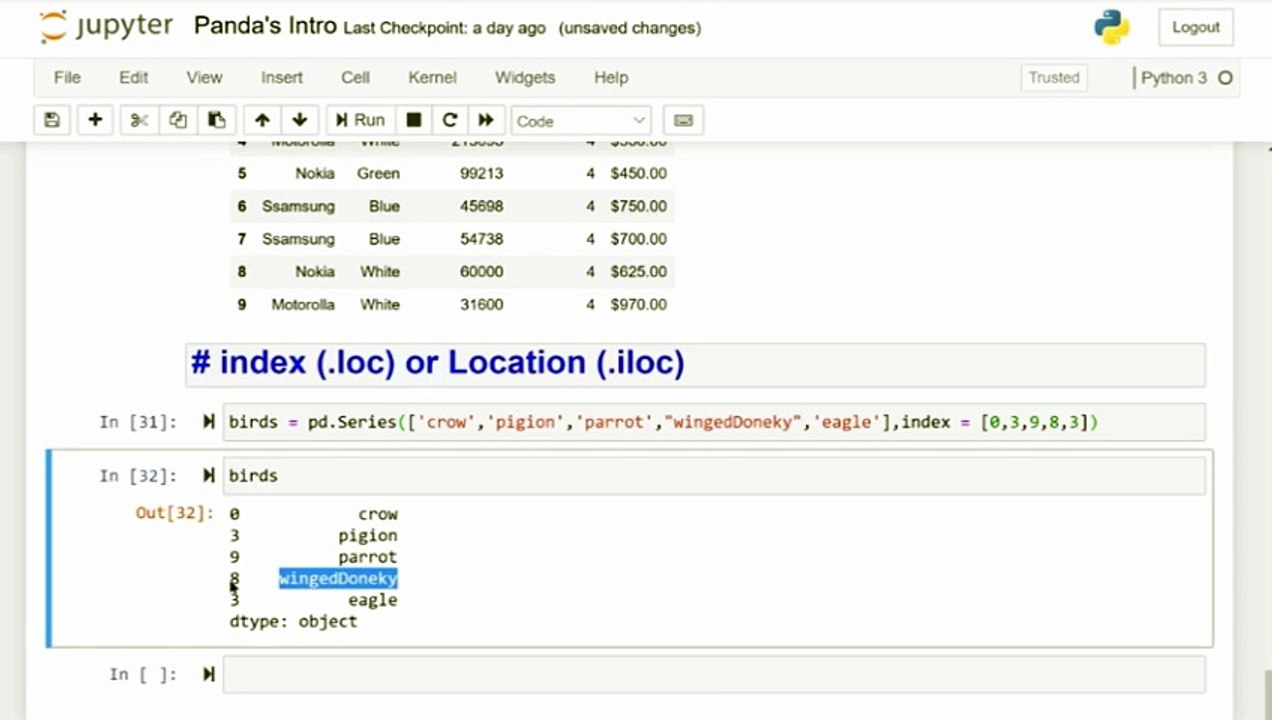
Task: Click the pigion output value
Action: pos(368,535)
